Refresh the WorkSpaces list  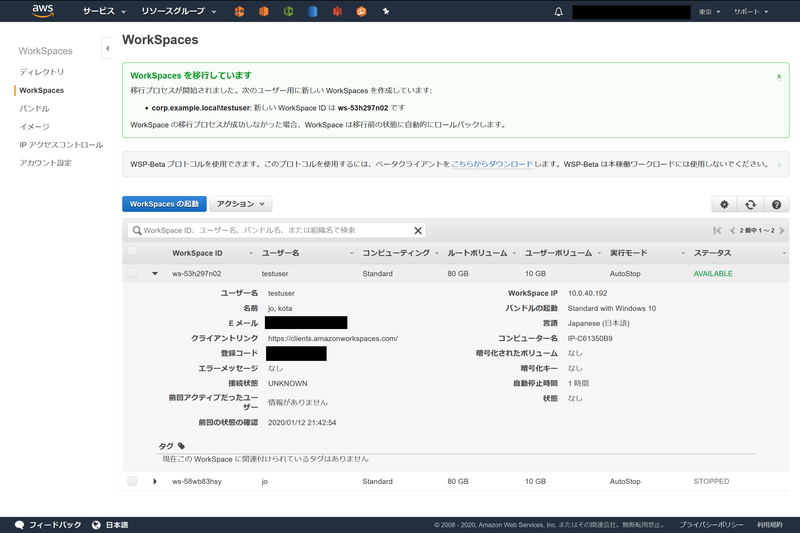coord(750,205)
